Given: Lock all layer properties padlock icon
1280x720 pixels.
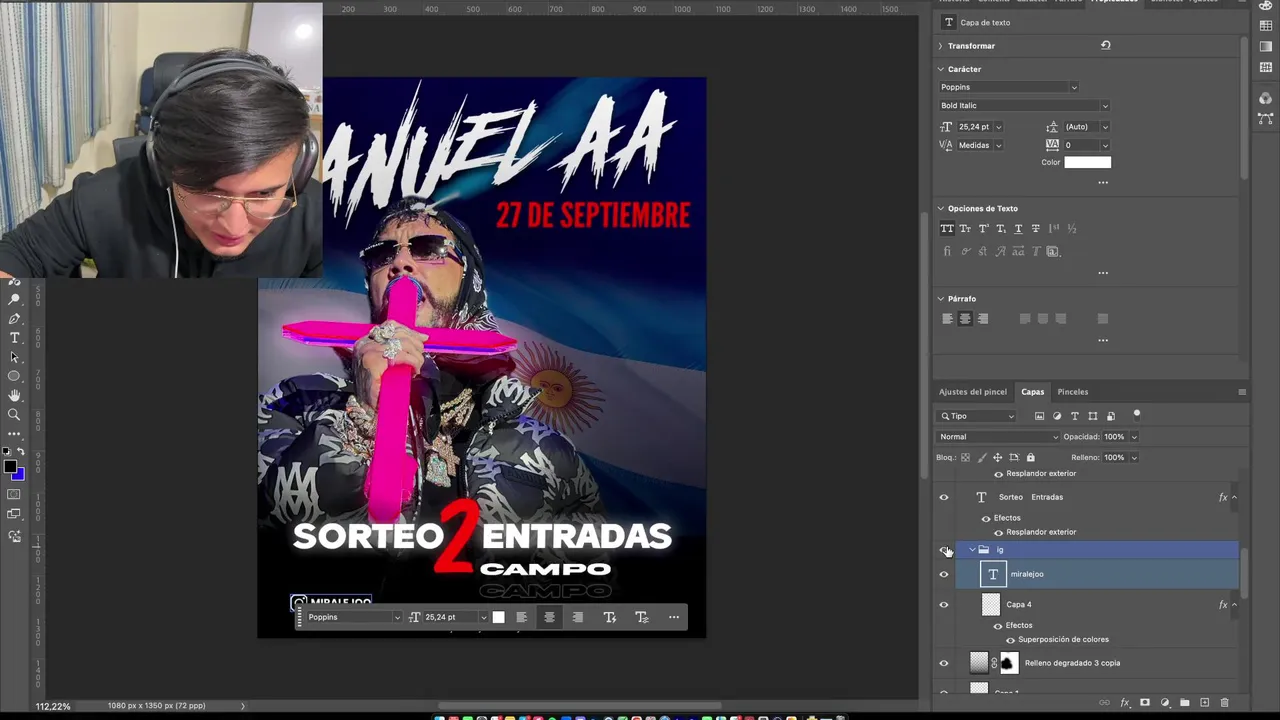Looking at the screenshot, I should click(1030, 457).
